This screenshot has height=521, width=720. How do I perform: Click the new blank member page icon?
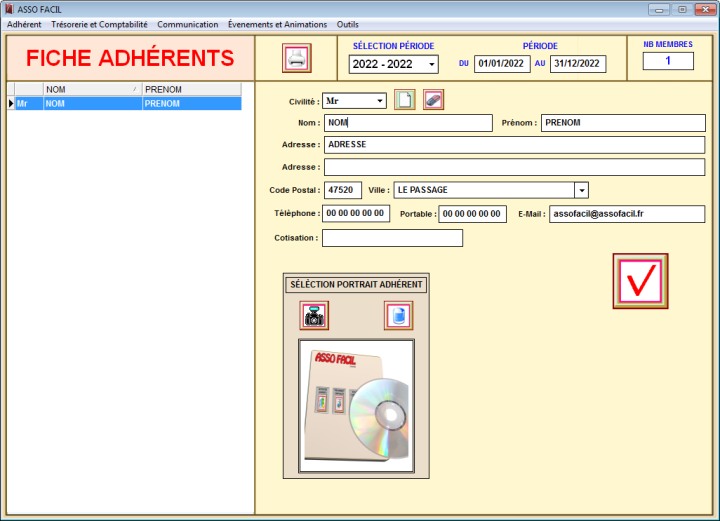pyautogui.click(x=404, y=100)
